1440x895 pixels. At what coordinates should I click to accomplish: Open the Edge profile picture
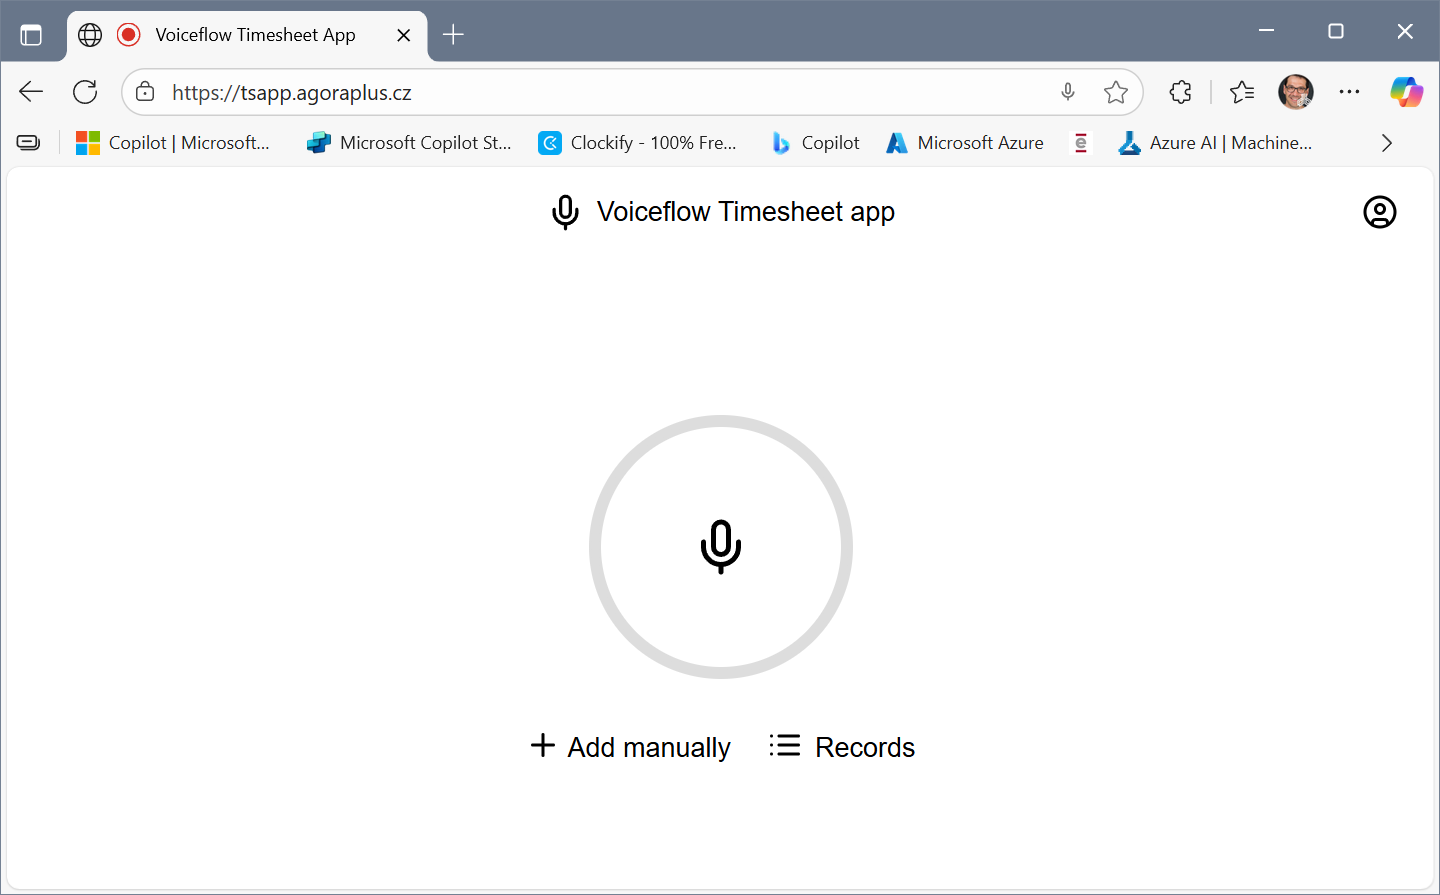click(1296, 92)
